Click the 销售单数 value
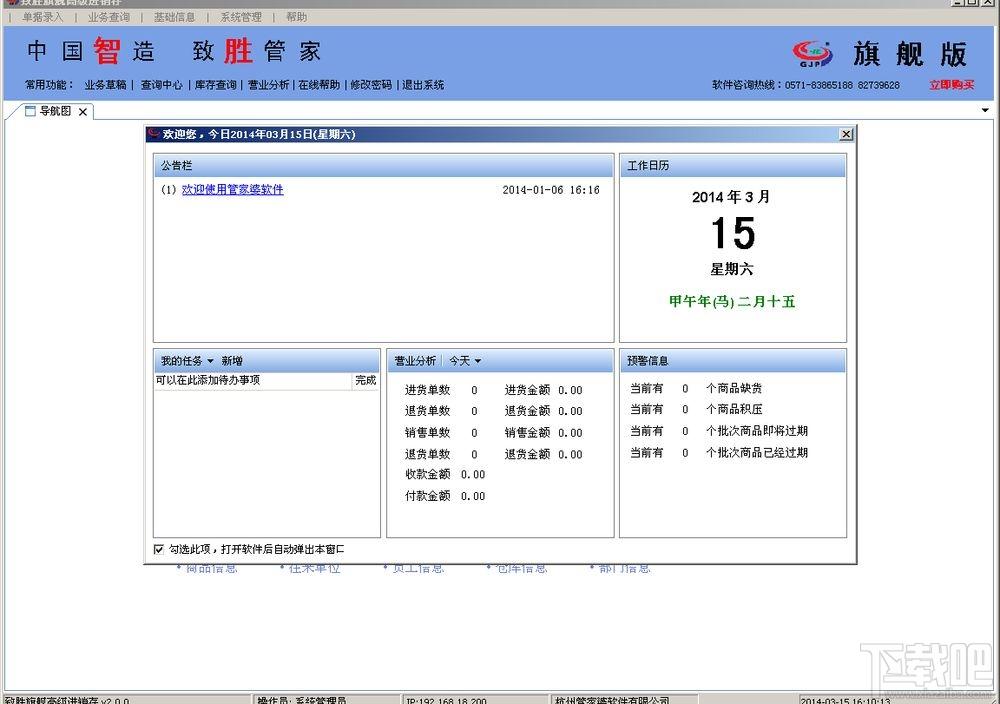Image resolution: width=1000 pixels, height=704 pixels. point(474,433)
